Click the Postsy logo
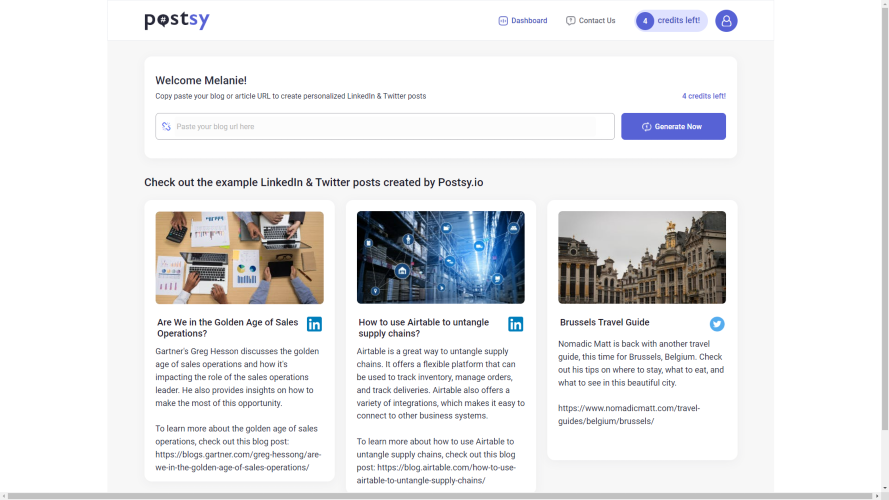This screenshot has width=889, height=500. [177, 20]
